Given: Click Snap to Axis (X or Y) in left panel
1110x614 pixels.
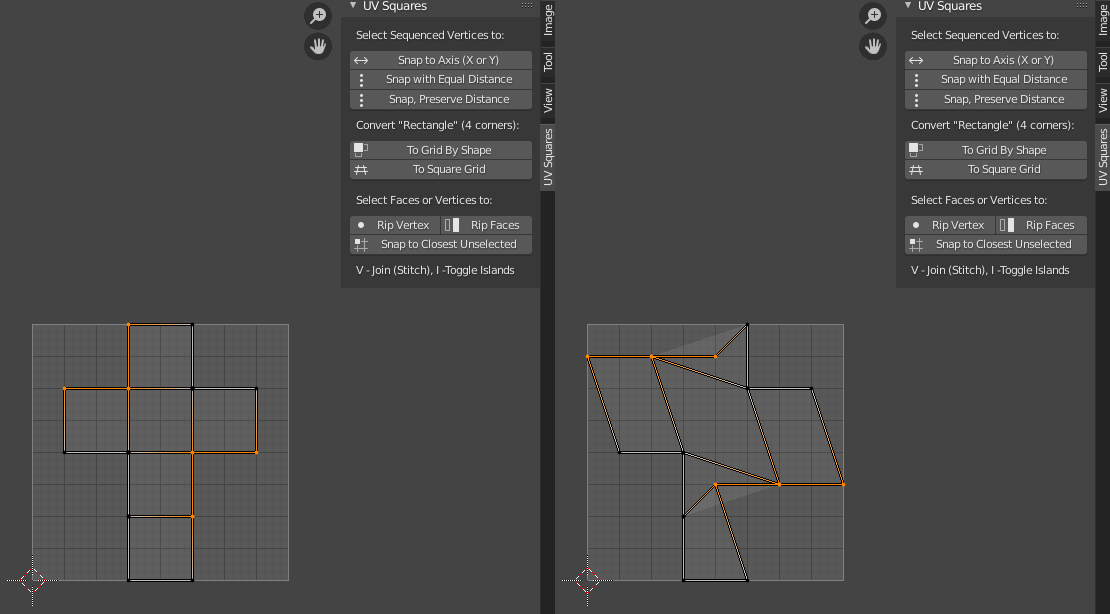Looking at the screenshot, I should 441,60.
